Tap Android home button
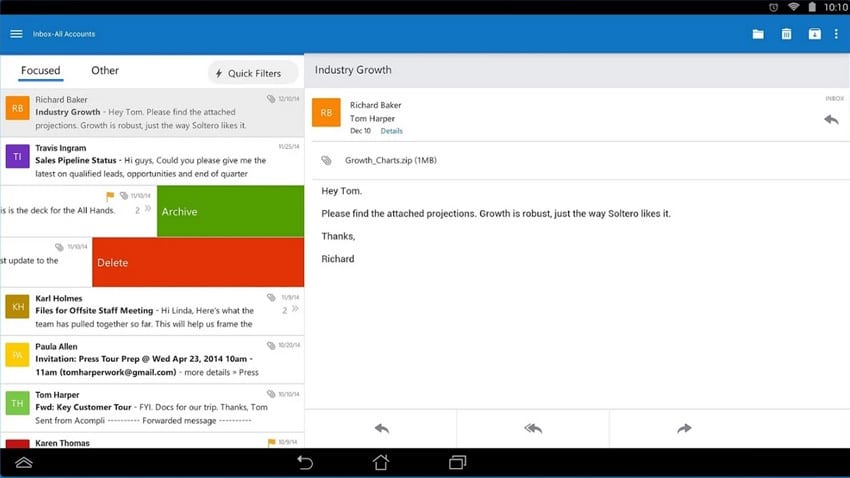Image resolution: width=850 pixels, height=478 pixels. click(x=381, y=462)
